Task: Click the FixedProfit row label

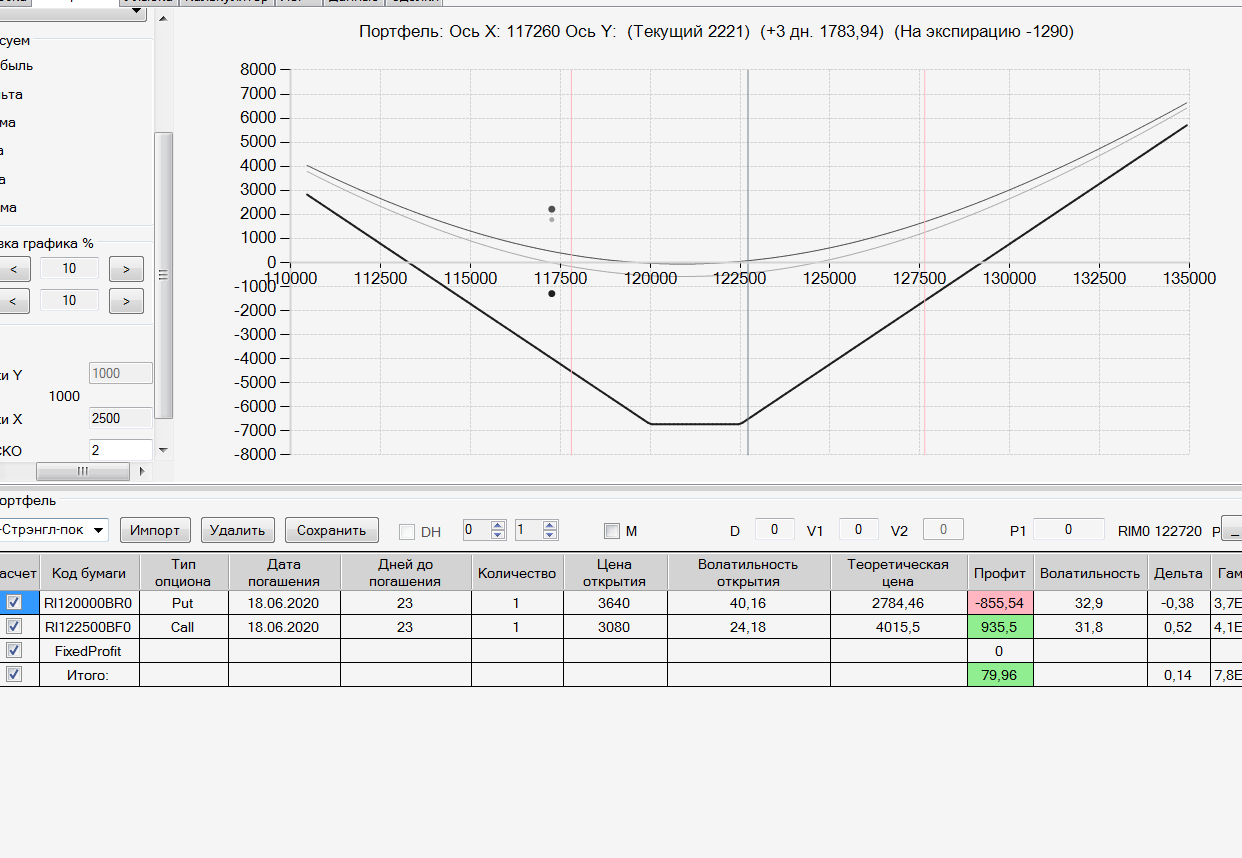Action: (x=89, y=651)
